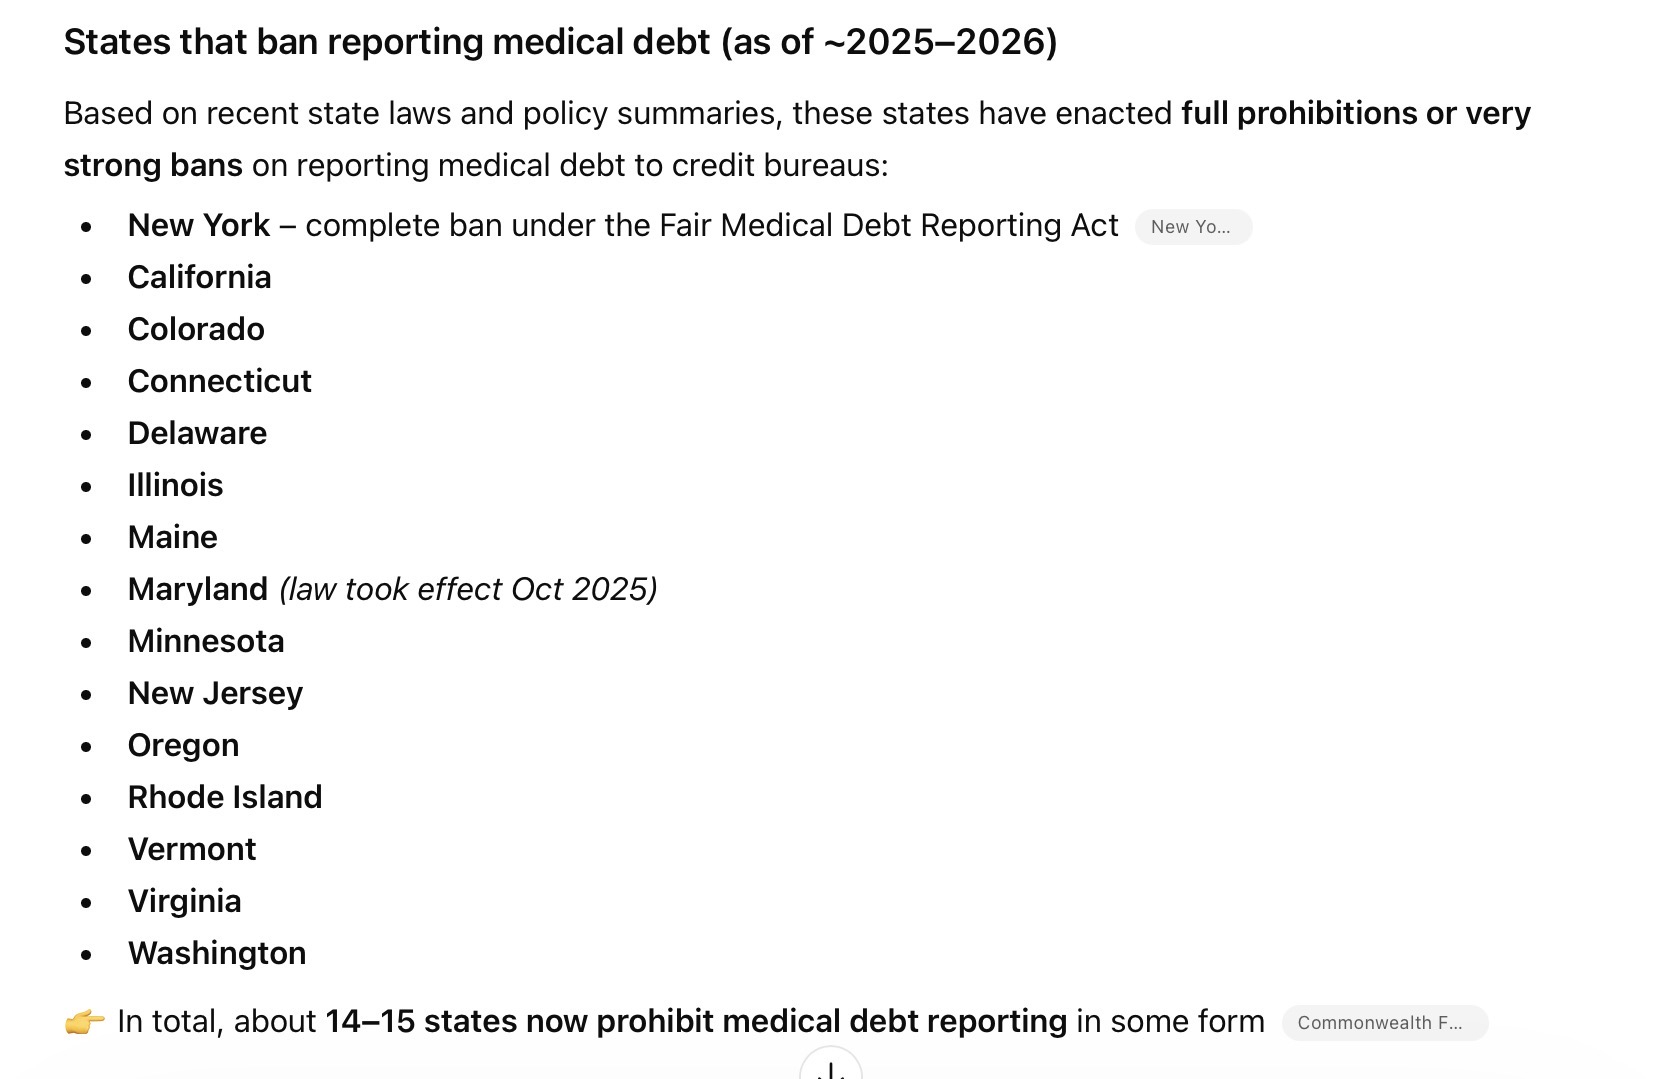This screenshot has height=1079, width=1665.
Task: Click the Connecticut list entry
Action: click(x=220, y=381)
